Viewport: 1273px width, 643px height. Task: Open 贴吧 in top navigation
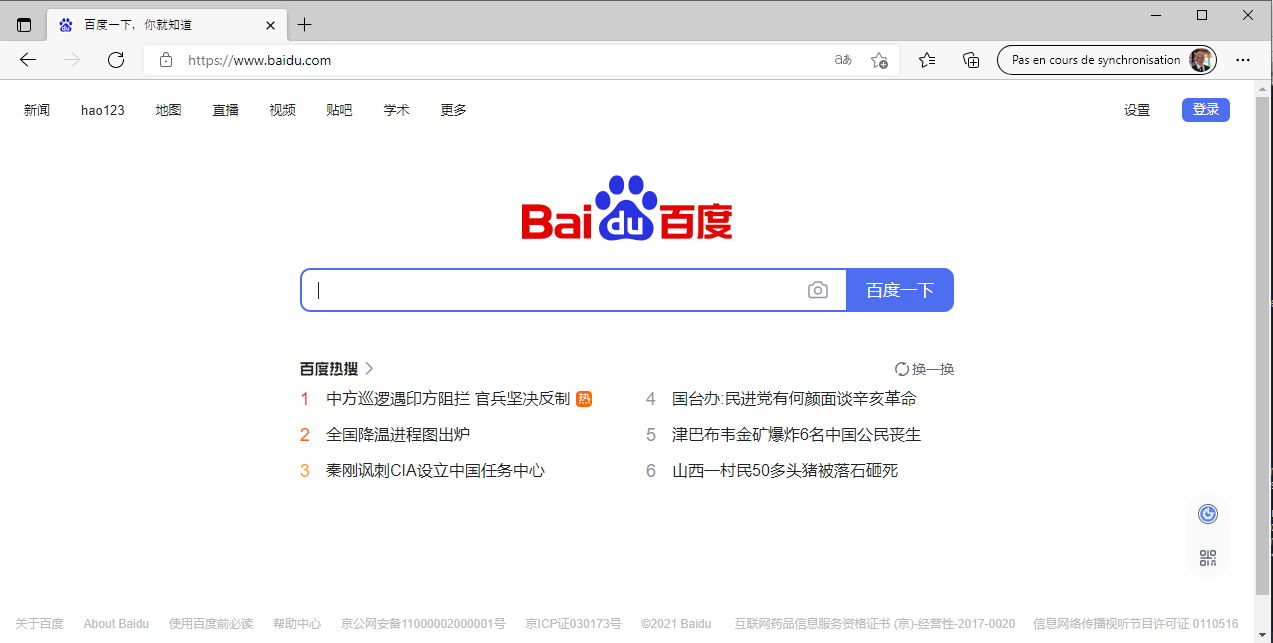click(x=340, y=110)
